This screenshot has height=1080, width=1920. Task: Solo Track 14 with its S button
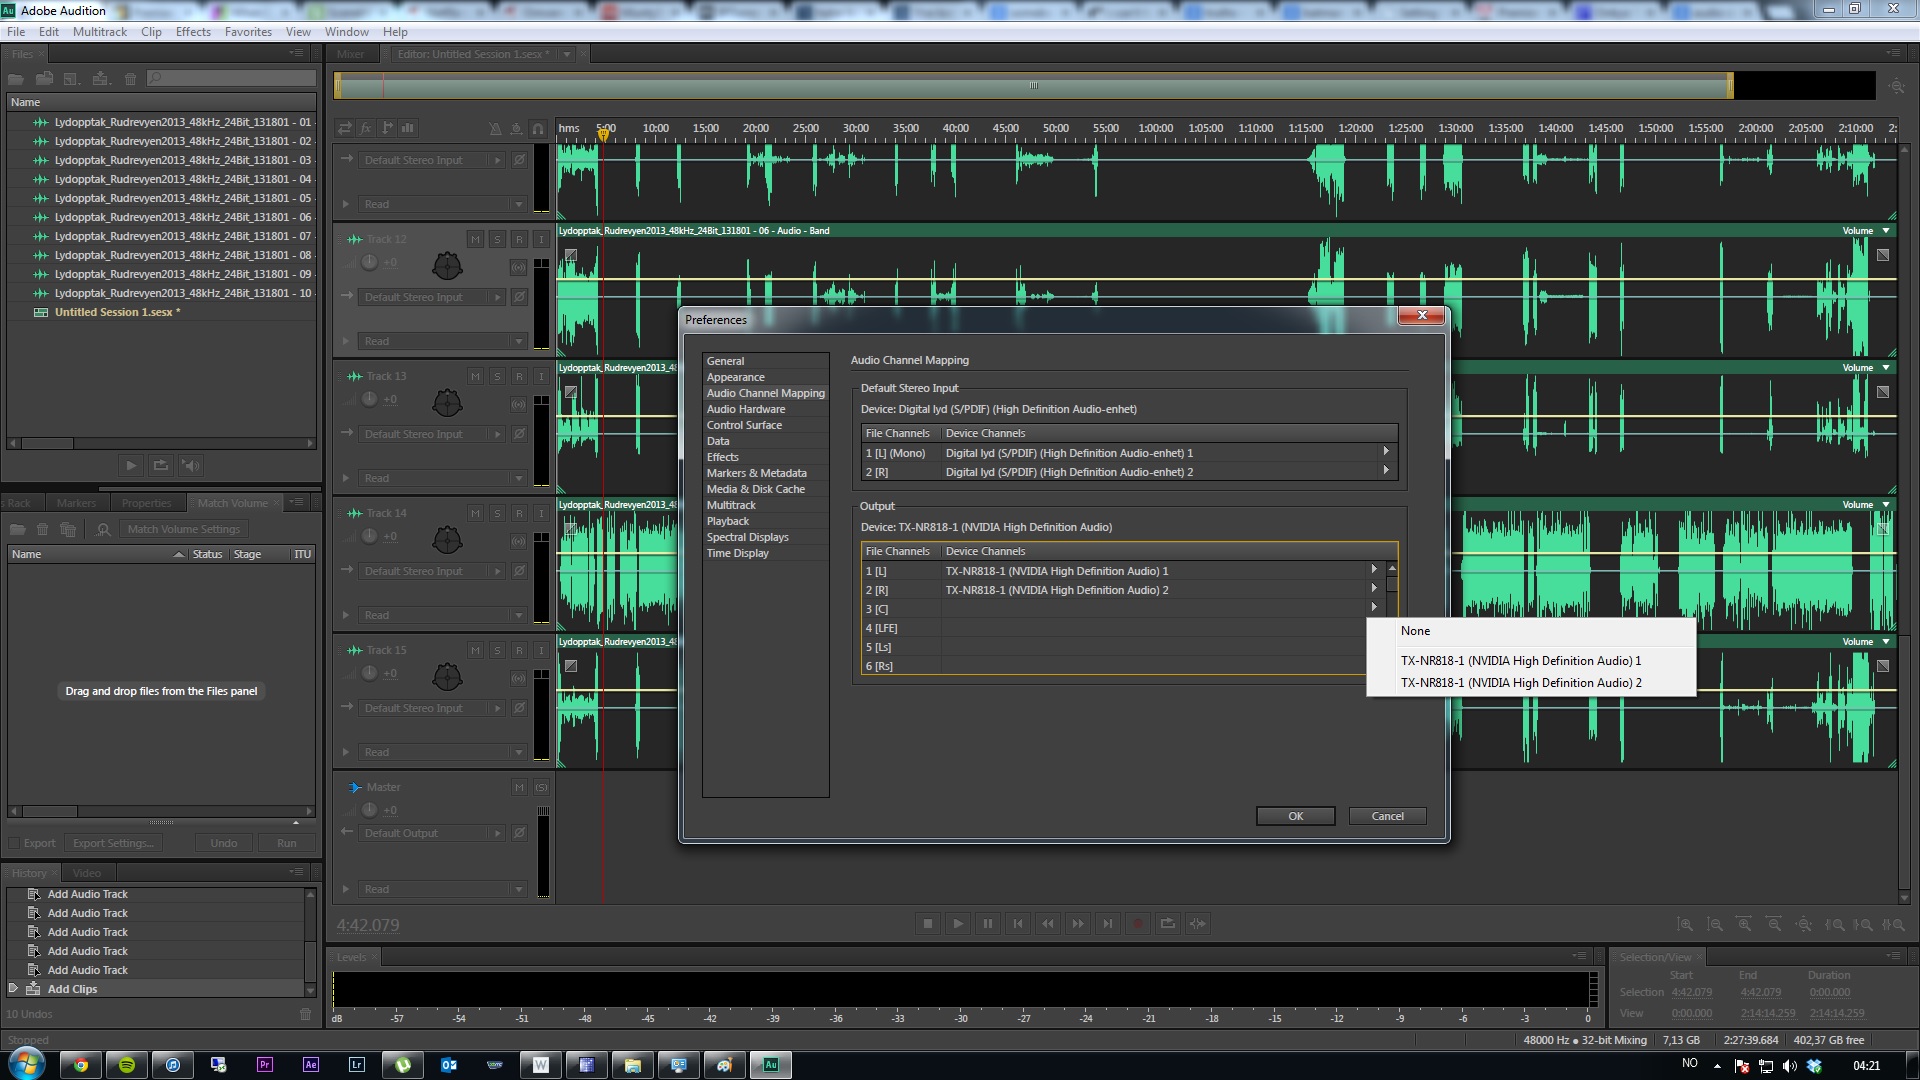point(497,513)
